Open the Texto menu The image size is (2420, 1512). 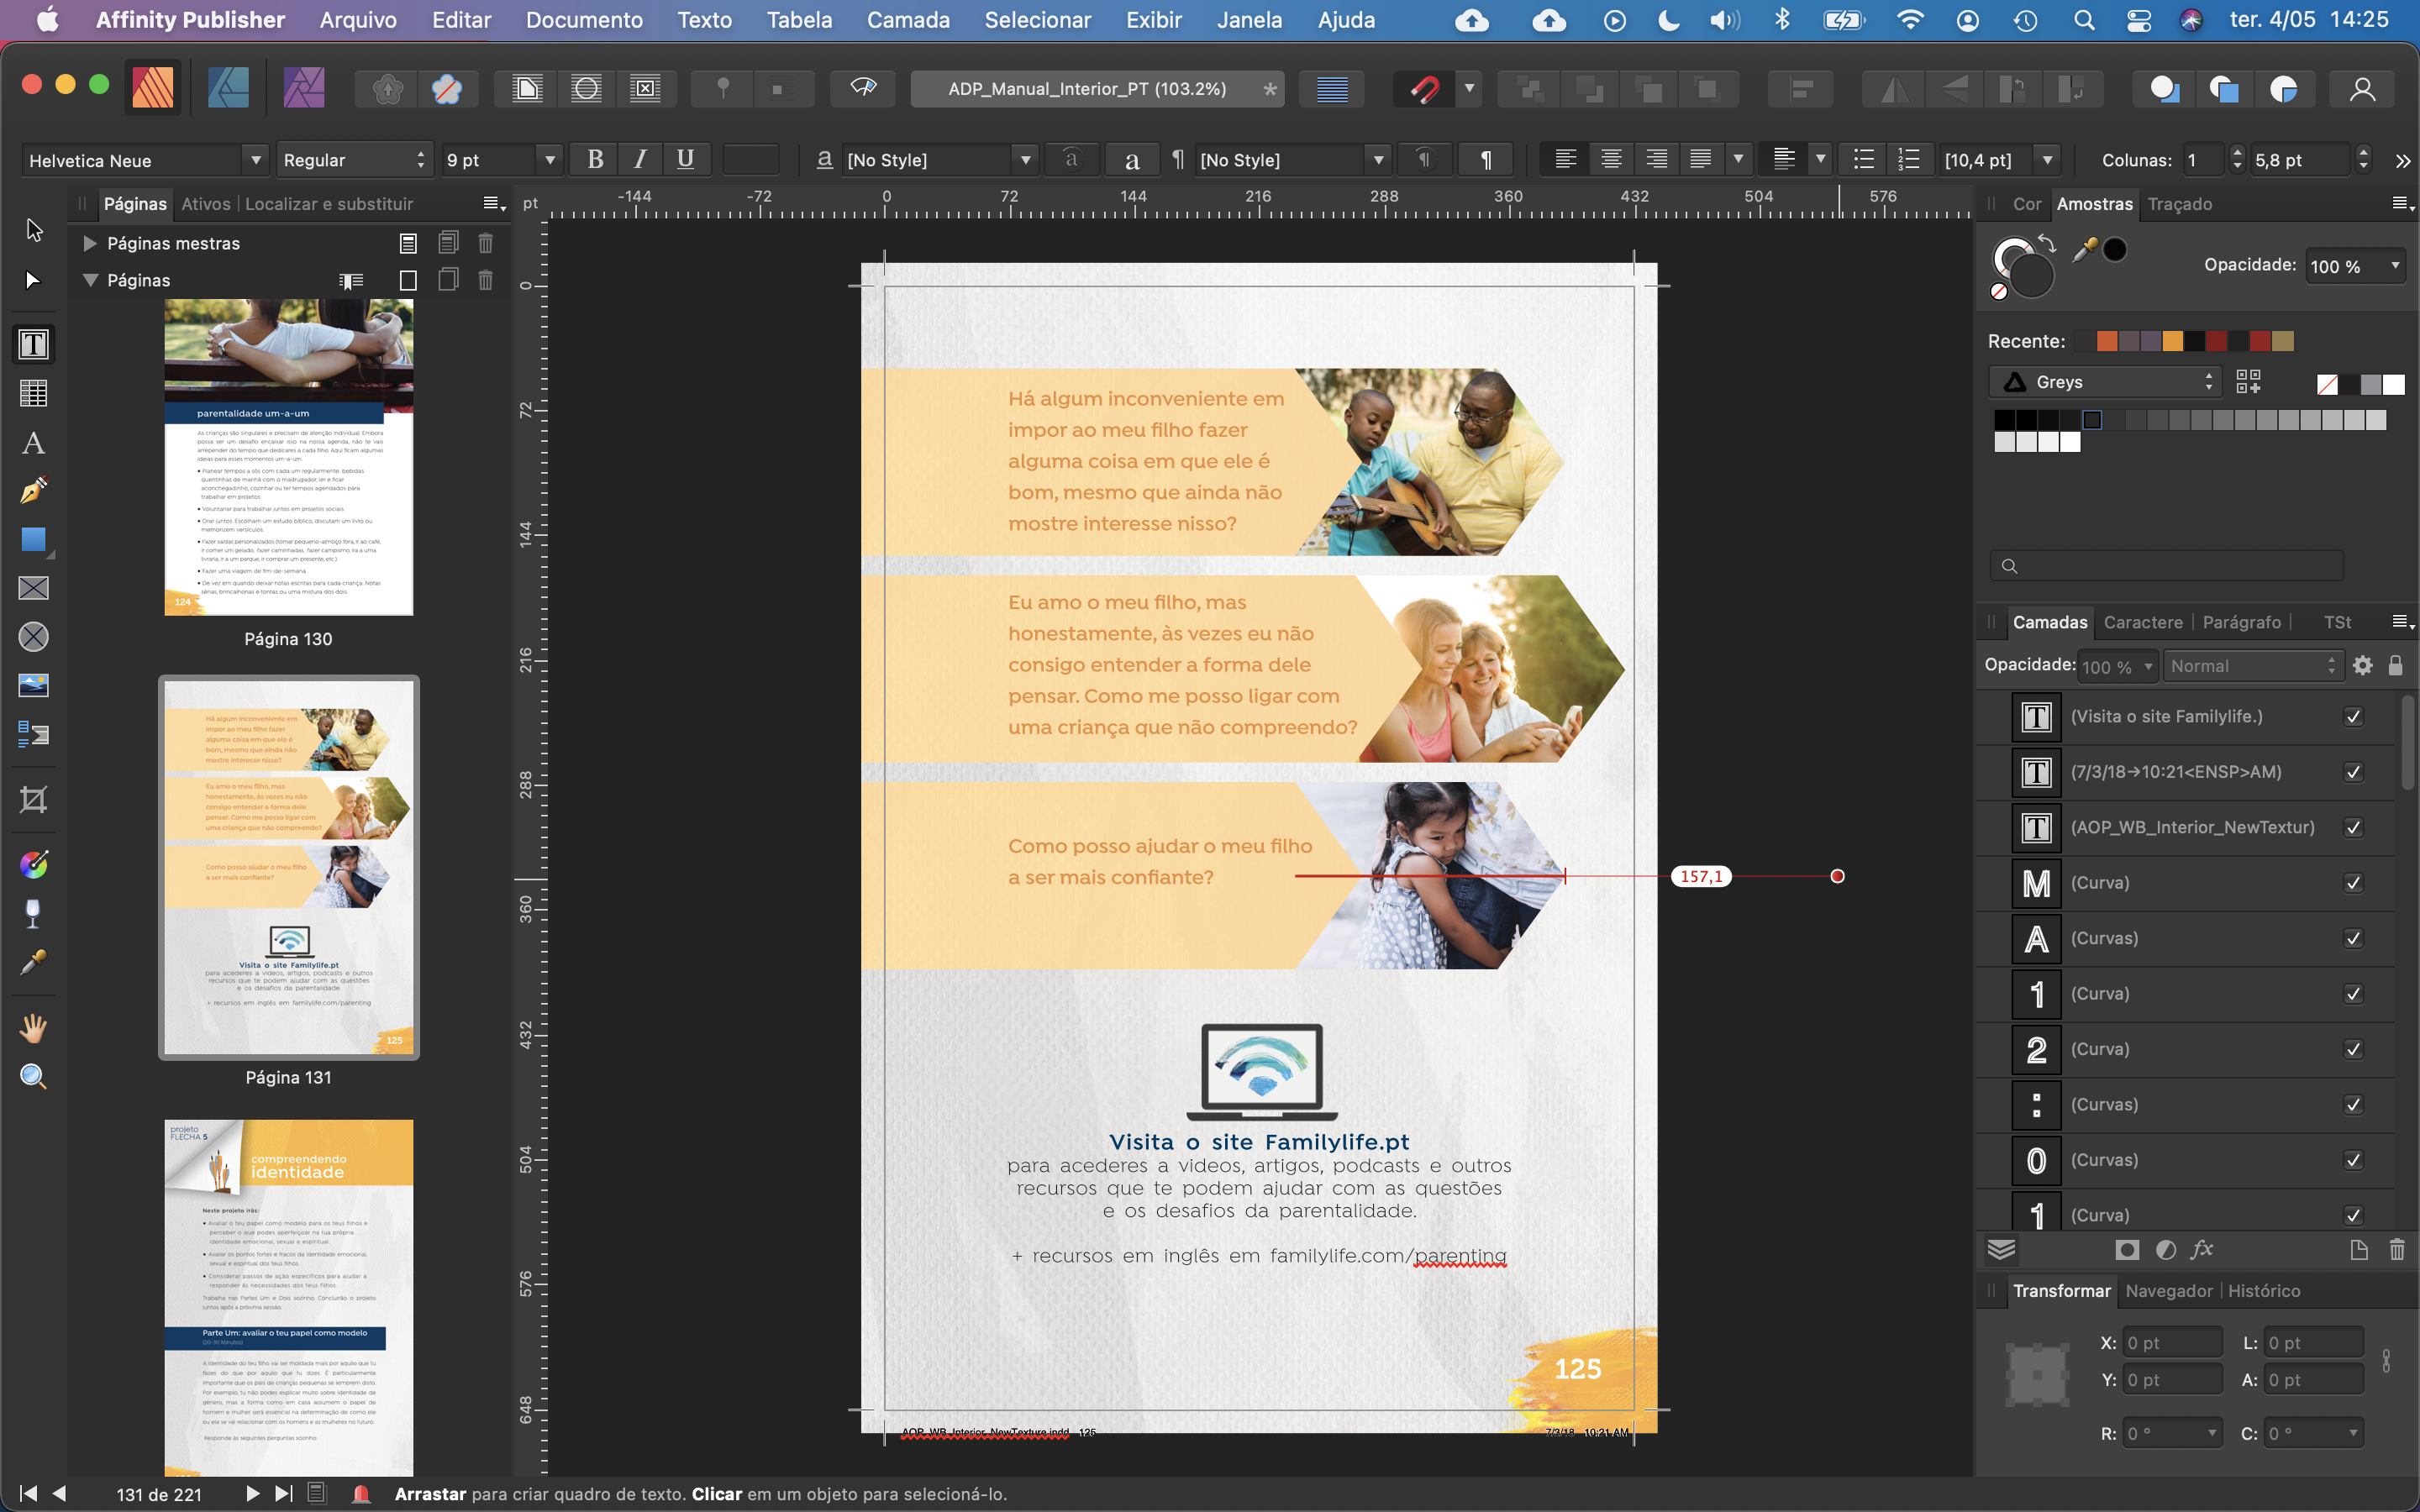pos(704,20)
